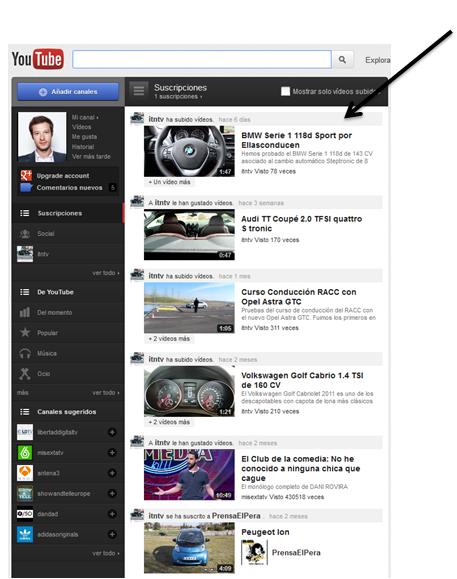Image resolution: width=457 pixels, height=579 pixels.
Task: Click itntv avatar beside 'hace 1 mes' entry
Action: (x=137, y=275)
